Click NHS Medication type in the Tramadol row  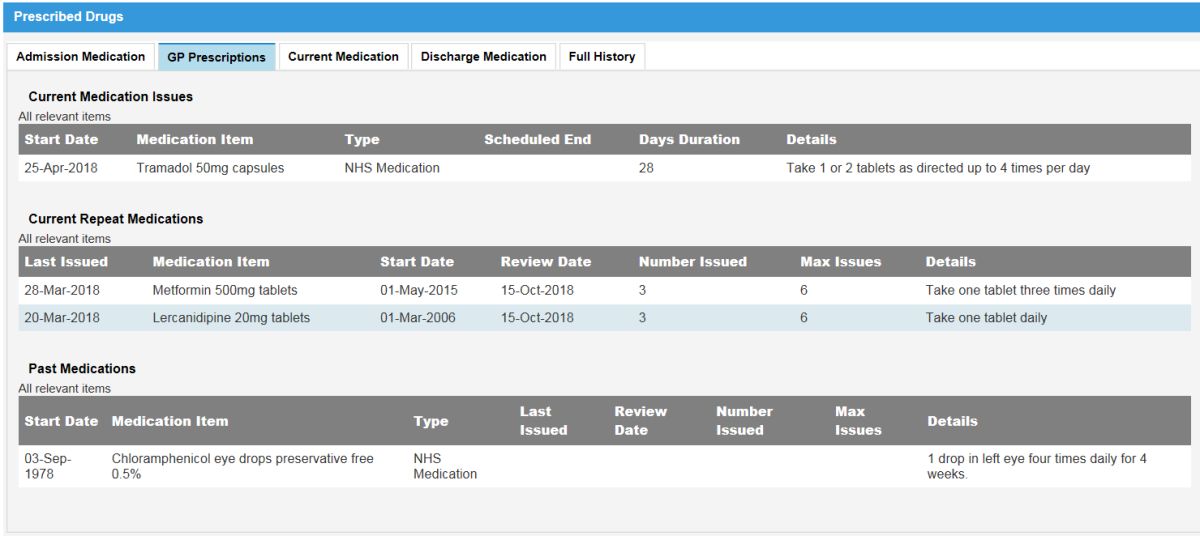pos(392,168)
